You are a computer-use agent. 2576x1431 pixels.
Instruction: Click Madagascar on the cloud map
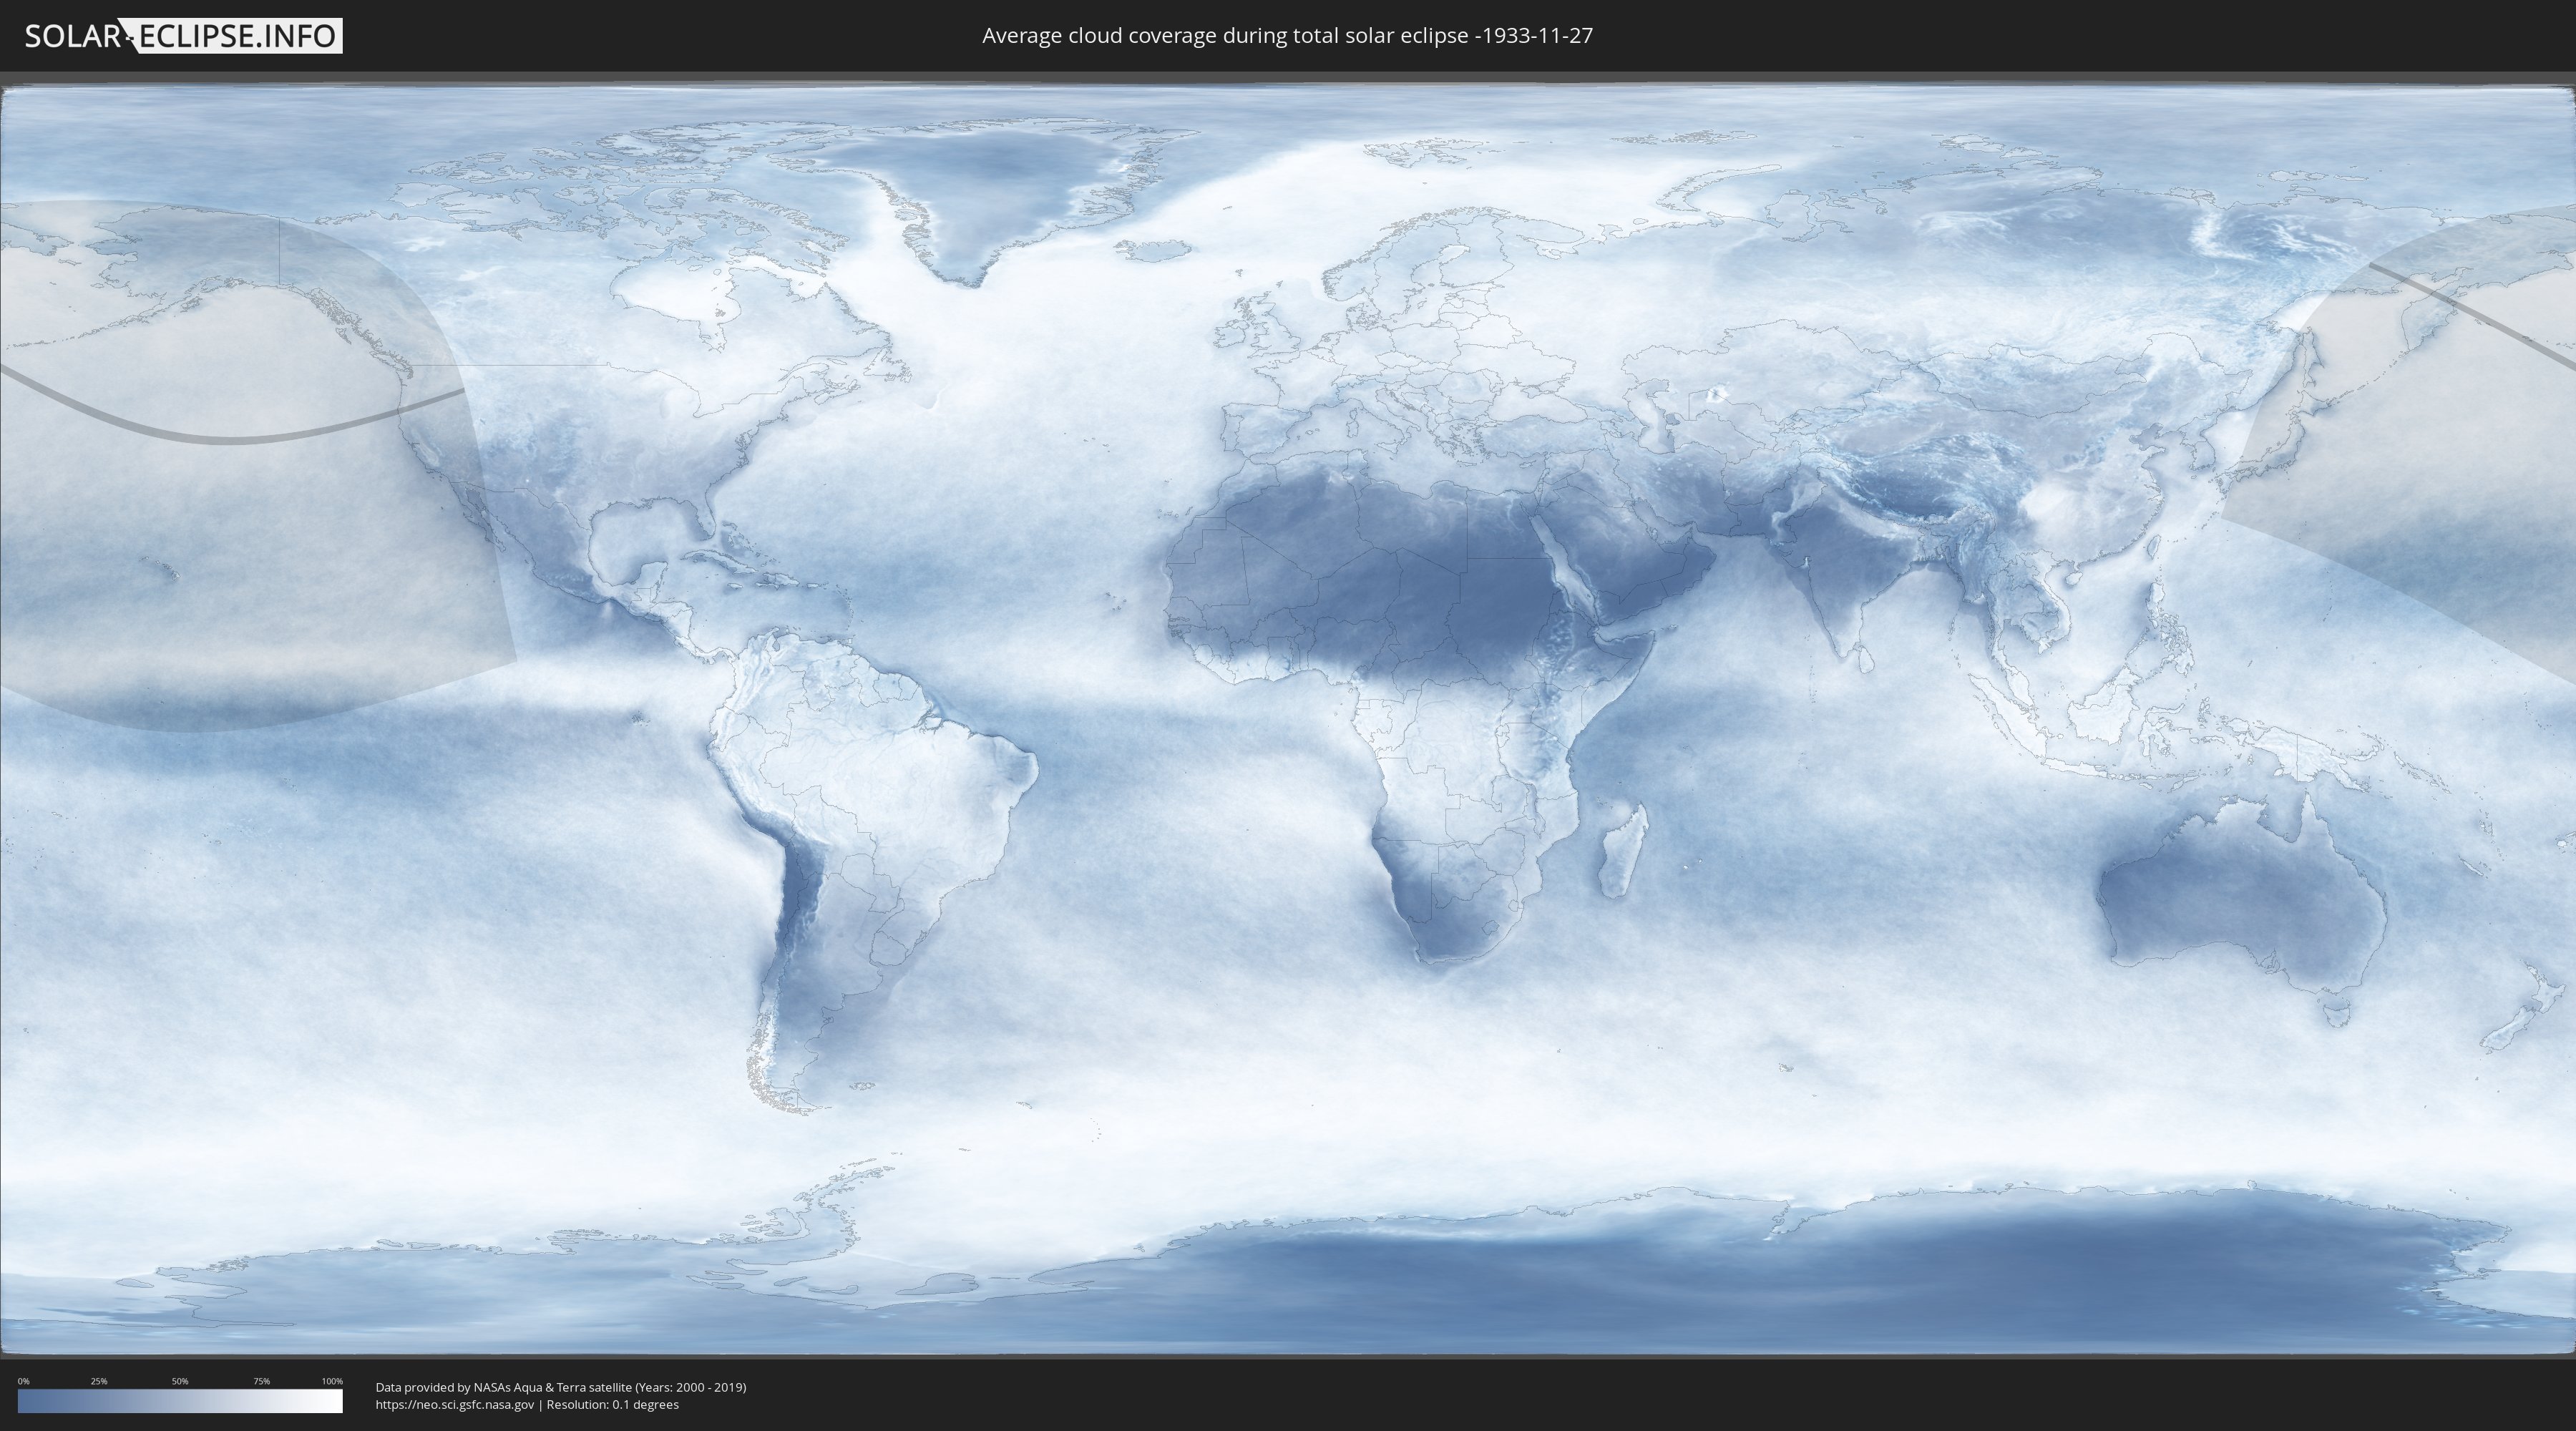click(x=1623, y=850)
